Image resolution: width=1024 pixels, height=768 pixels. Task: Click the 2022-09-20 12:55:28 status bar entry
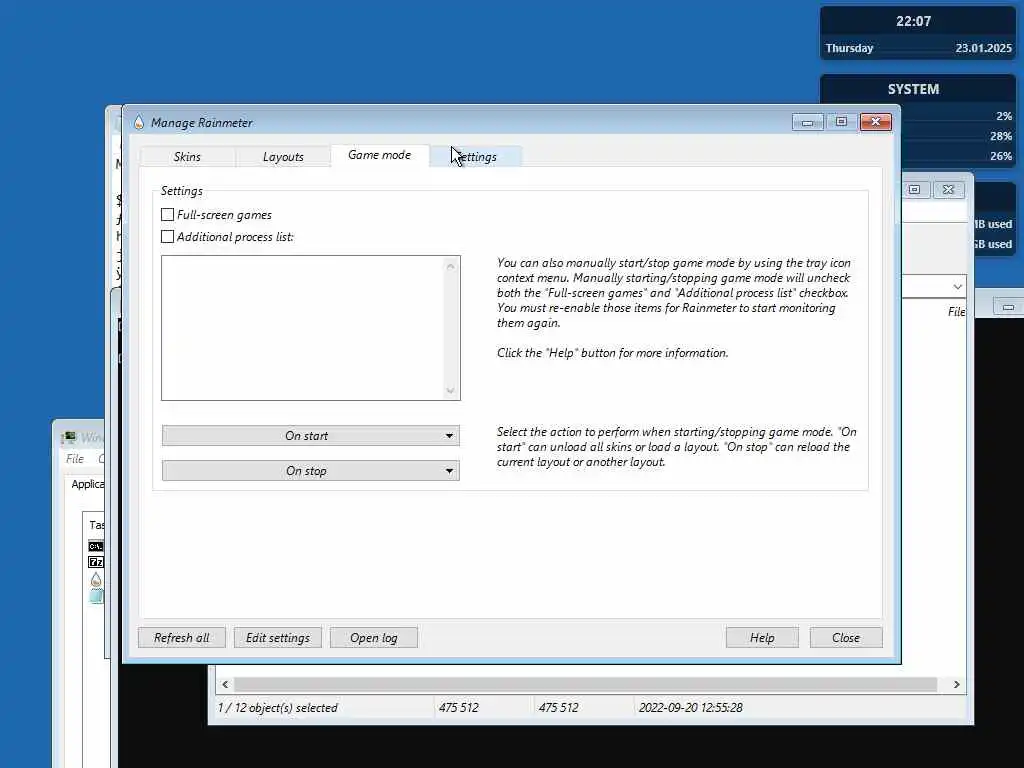(x=690, y=708)
